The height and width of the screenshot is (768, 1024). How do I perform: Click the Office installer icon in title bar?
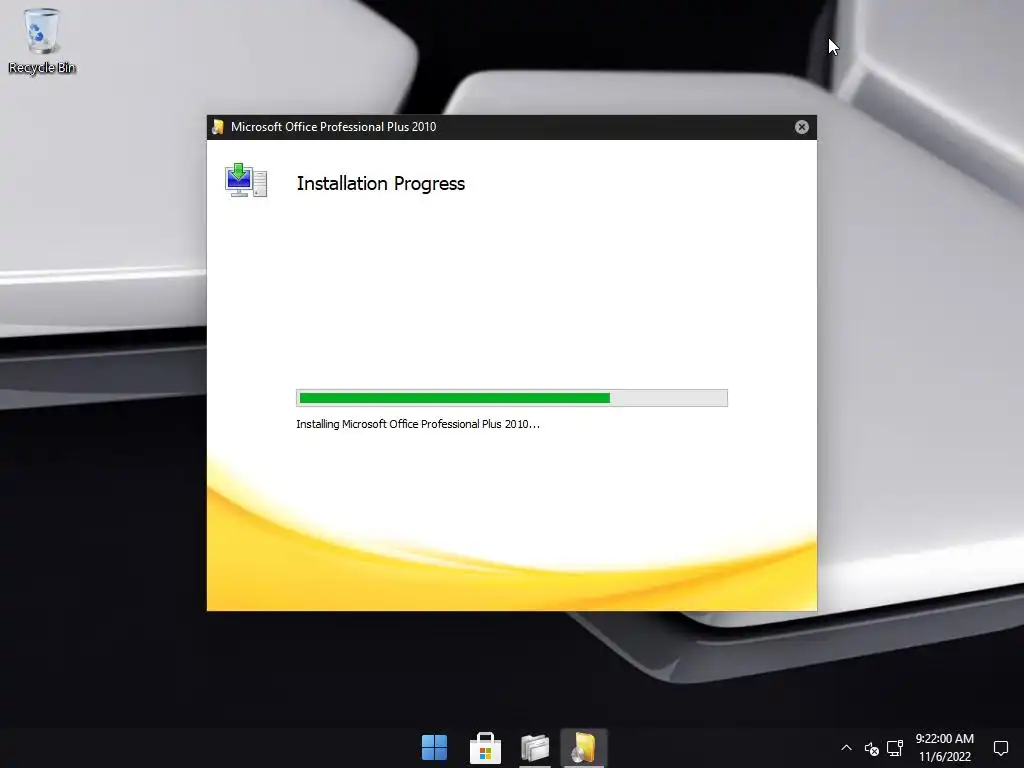[218, 127]
